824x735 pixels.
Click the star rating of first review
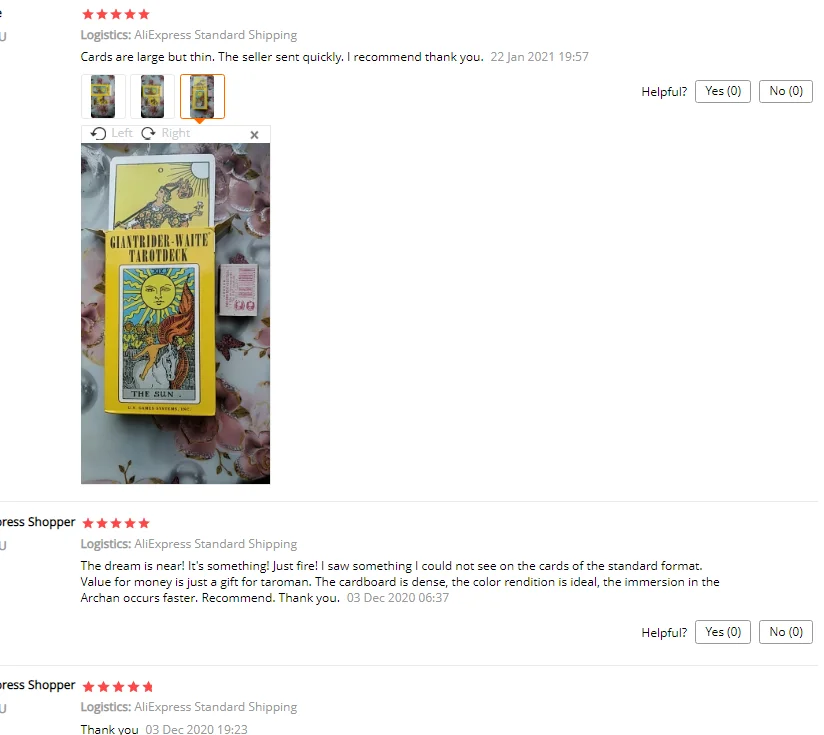(x=116, y=14)
